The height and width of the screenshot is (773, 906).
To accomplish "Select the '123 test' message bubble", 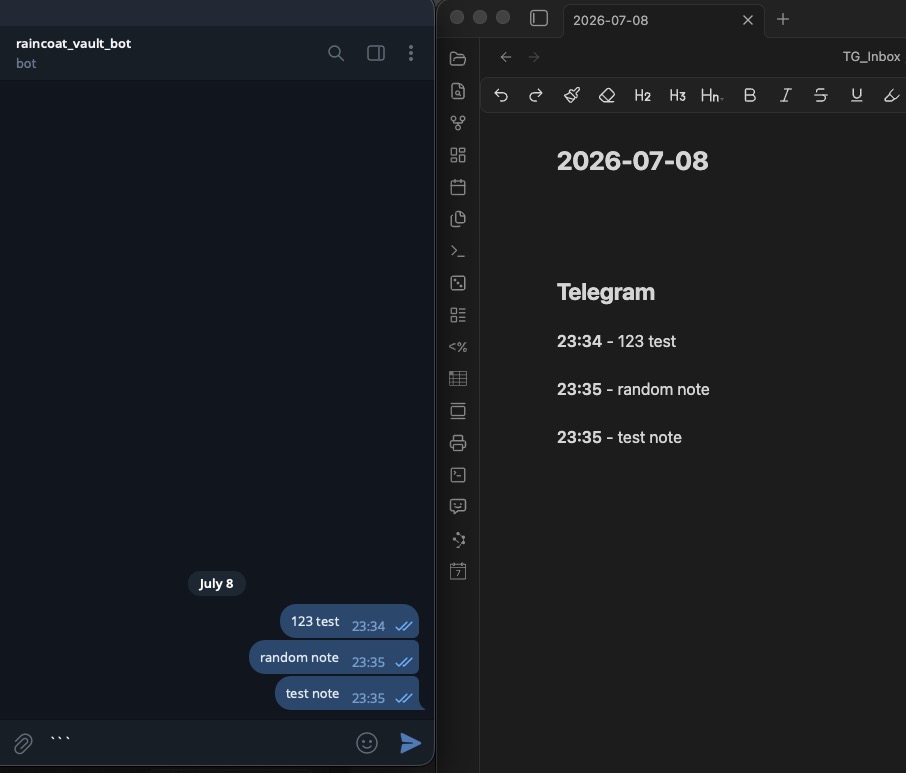I will tap(349, 622).
